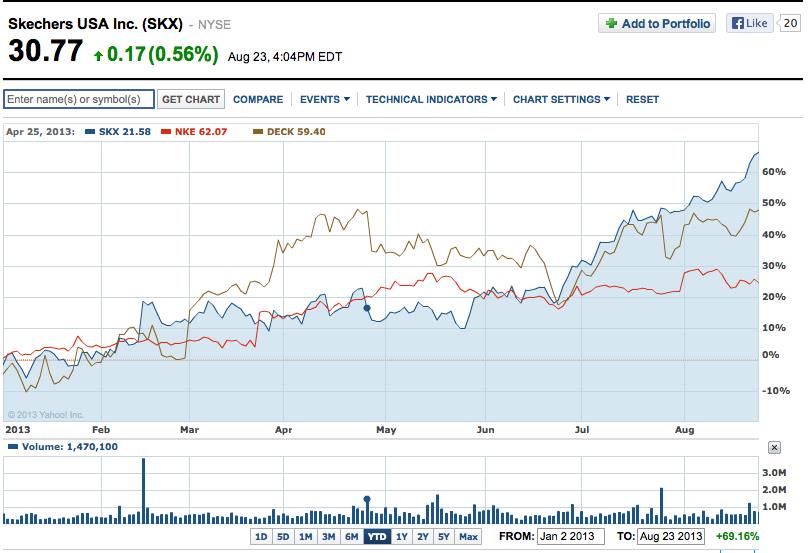Select the 1D time range tab
The height and width of the screenshot is (553, 811).
pos(261,536)
